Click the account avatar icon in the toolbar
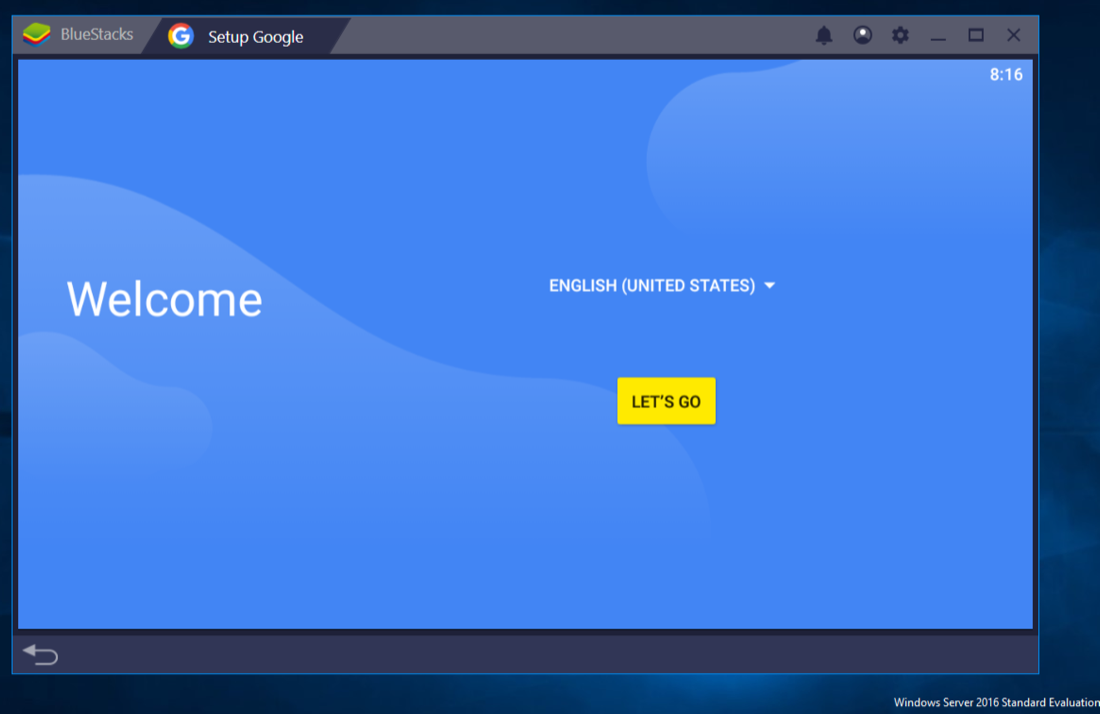1100x714 pixels. click(862, 34)
